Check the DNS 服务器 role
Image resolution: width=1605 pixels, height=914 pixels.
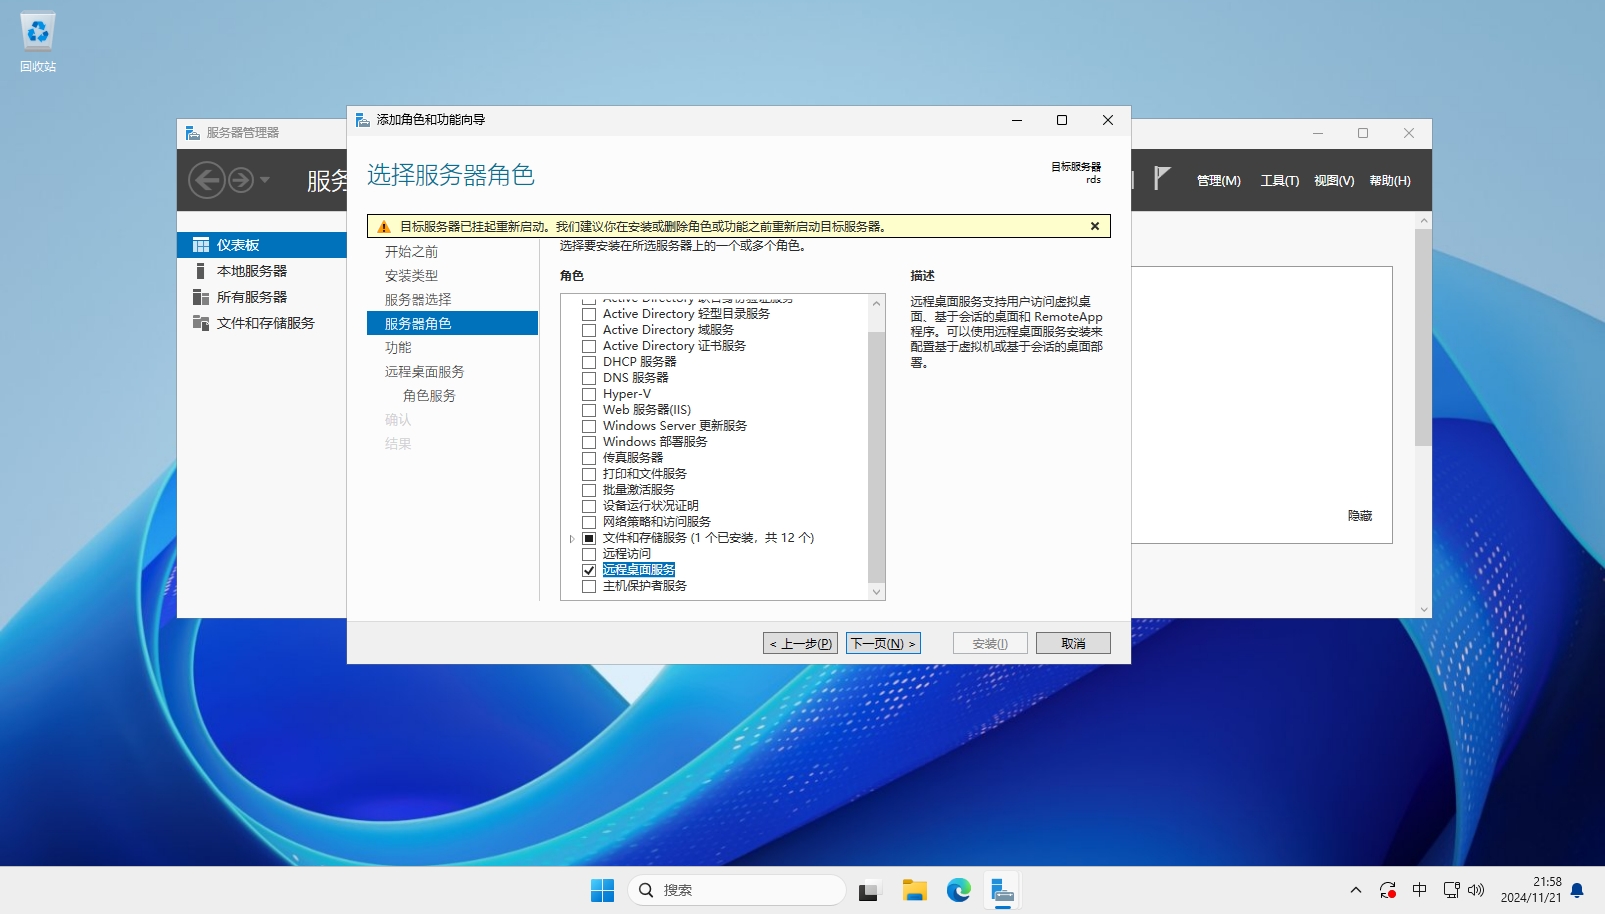589,378
